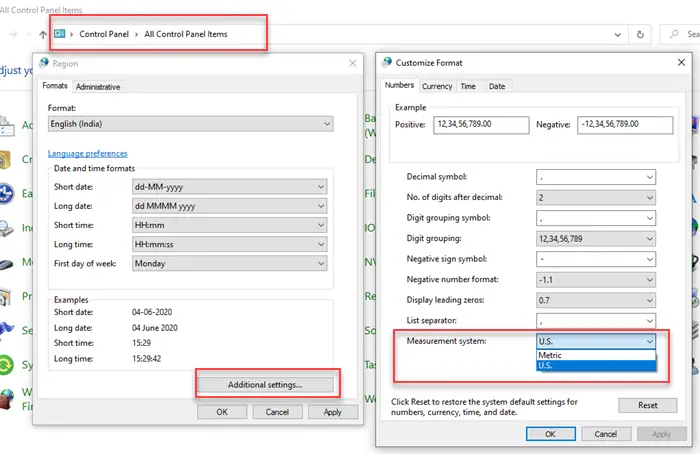Open the Format English (India) dropdown
This screenshot has width=700, height=454.
click(191, 124)
